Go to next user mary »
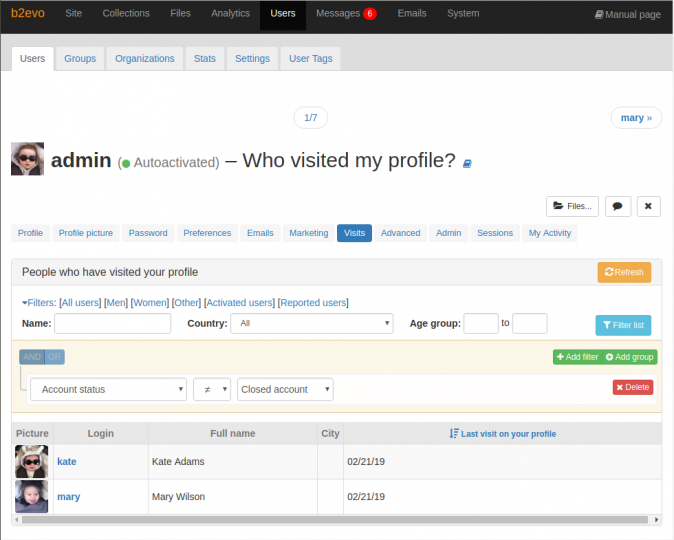This screenshot has height=540, width=674. pos(636,117)
